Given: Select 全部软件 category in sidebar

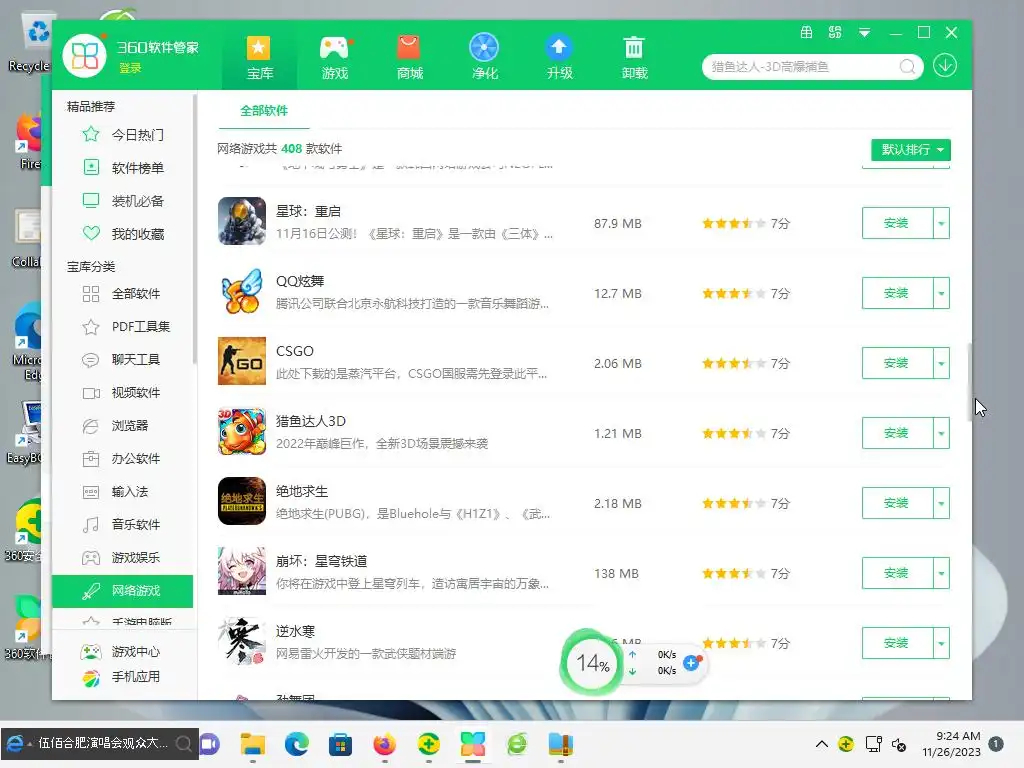Looking at the screenshot, I should click(123, 294).
